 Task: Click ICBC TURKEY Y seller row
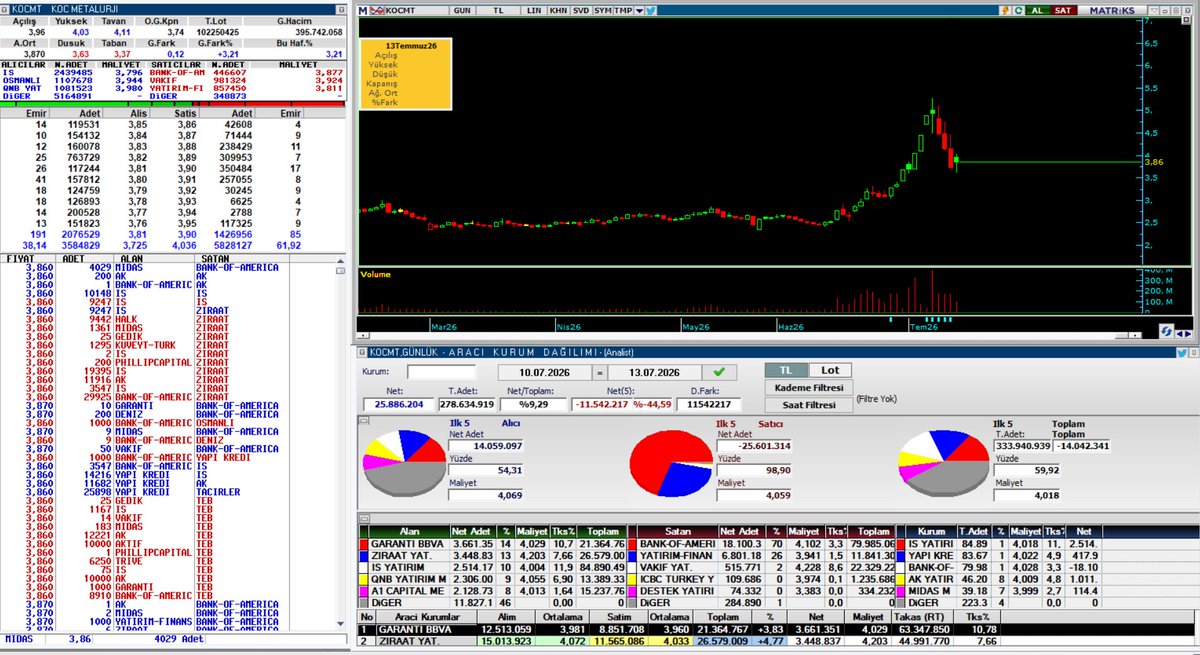[761, 580]
